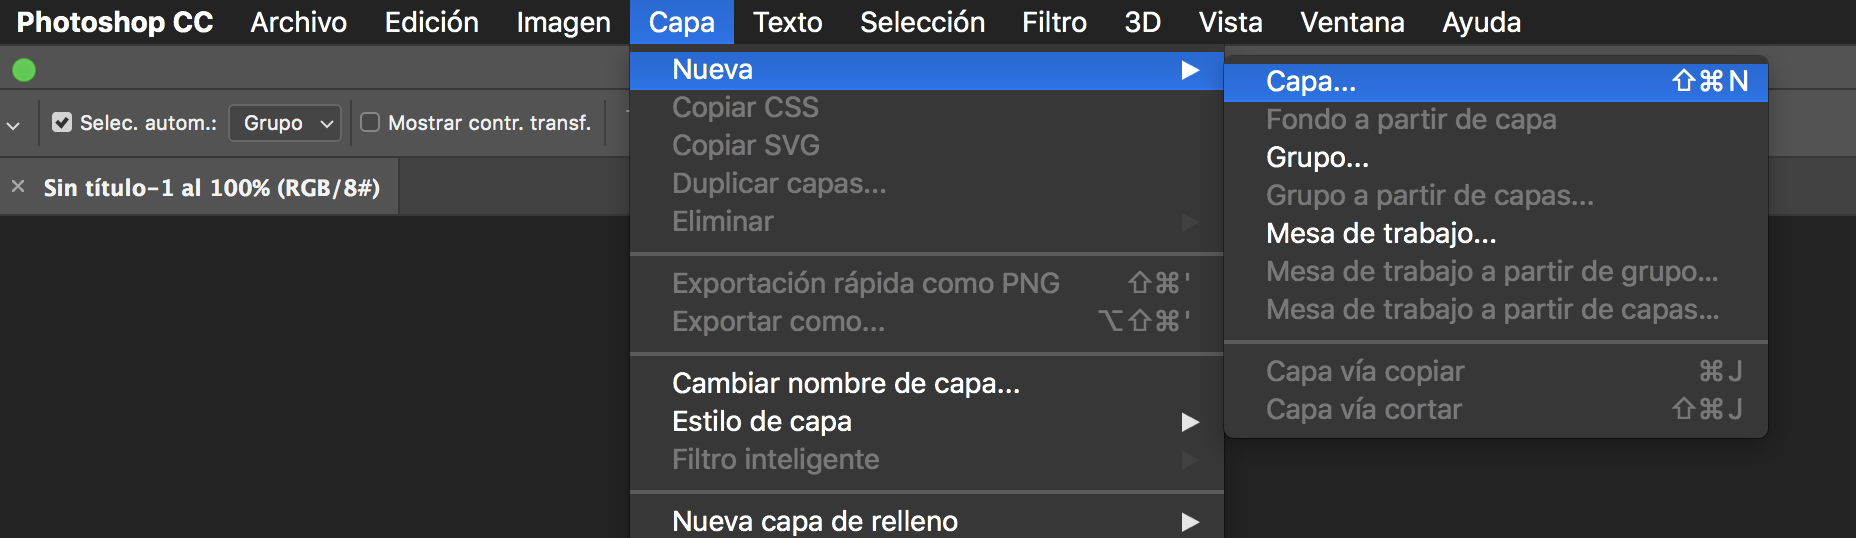Open the Ventana menu
The image size is (1856, 538).
click(1352, 22)
